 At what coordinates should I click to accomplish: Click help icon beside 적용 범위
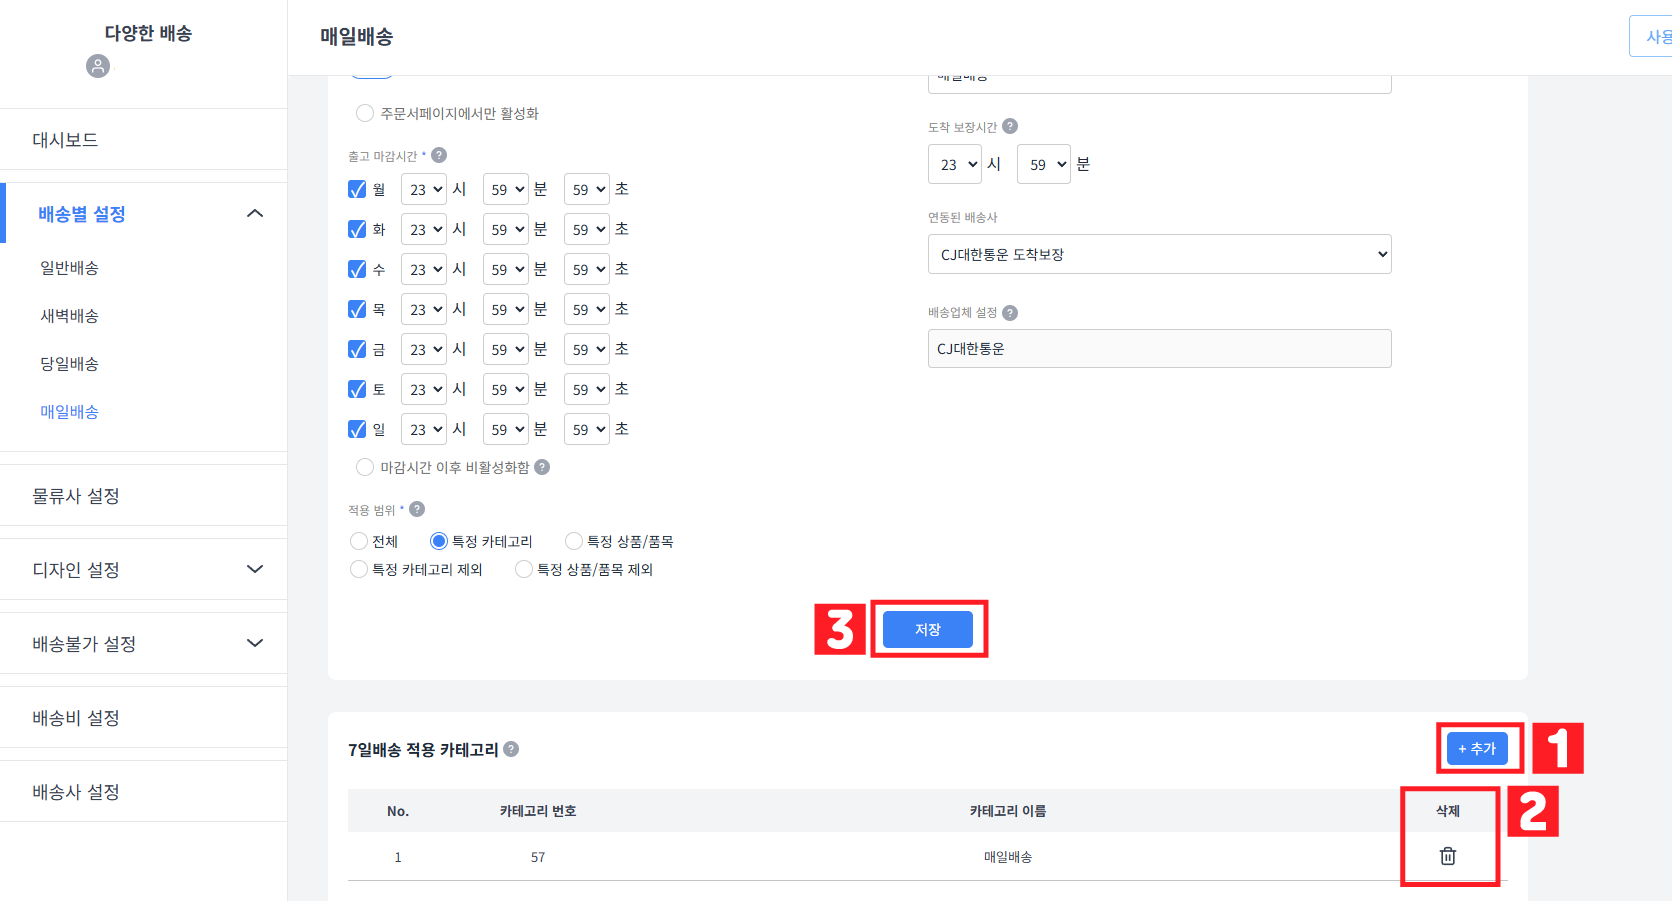pyautogui.click(x=417, y=509)
